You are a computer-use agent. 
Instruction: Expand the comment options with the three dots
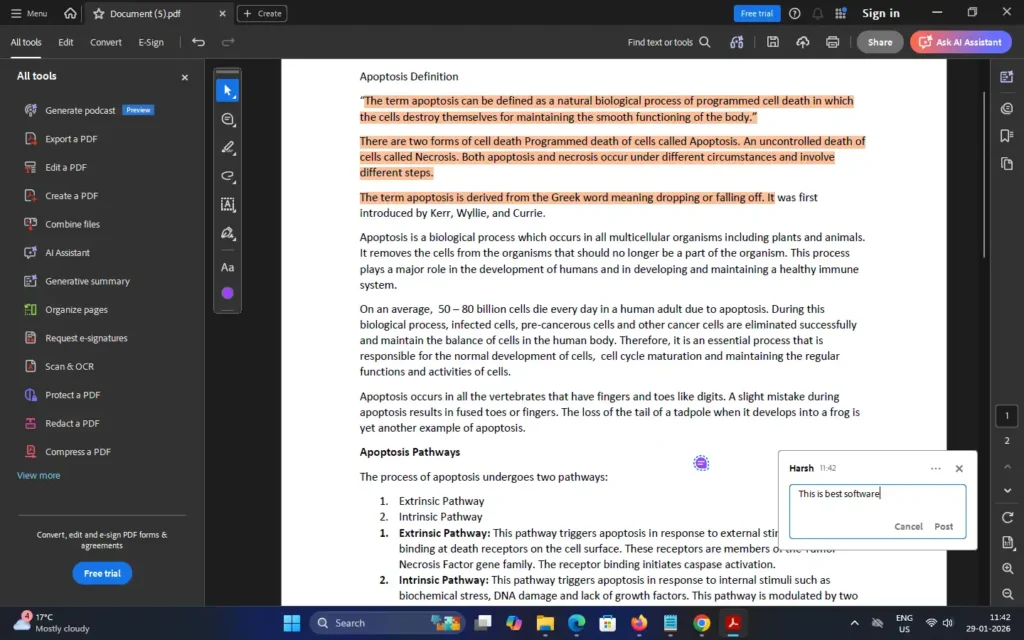tap(936, 468)
